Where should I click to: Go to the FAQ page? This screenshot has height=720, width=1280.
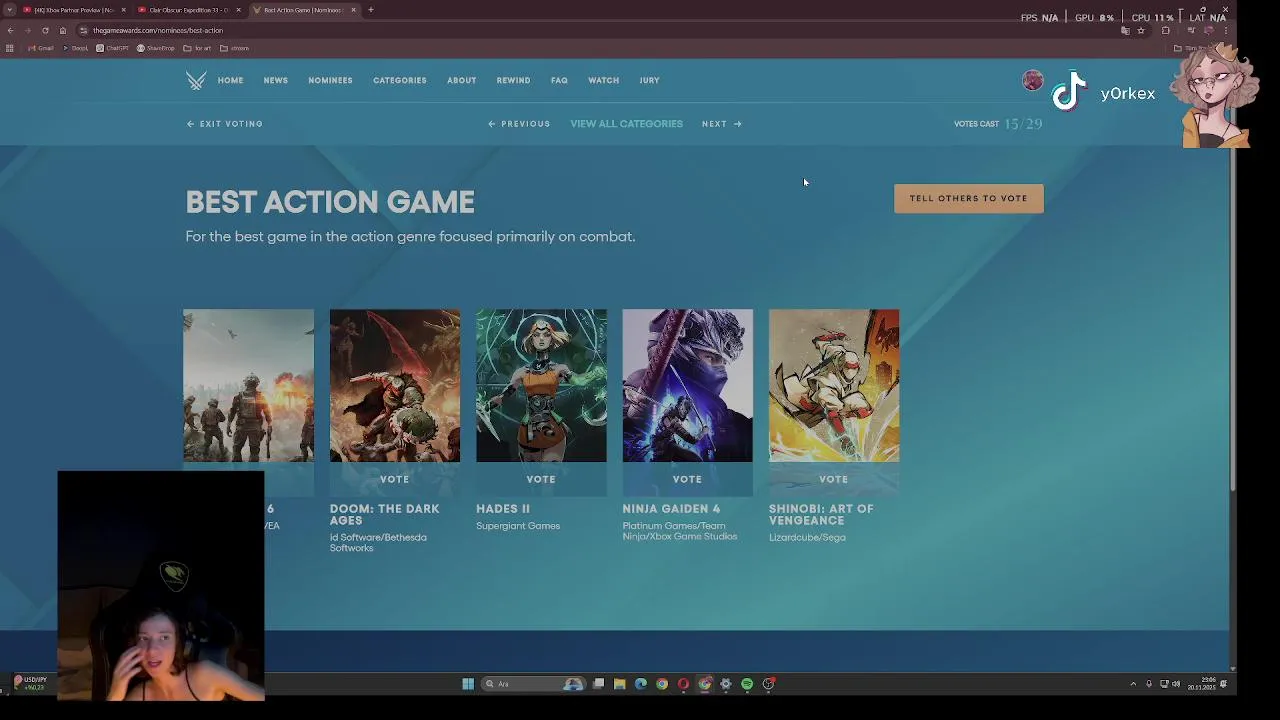point(559,80)
